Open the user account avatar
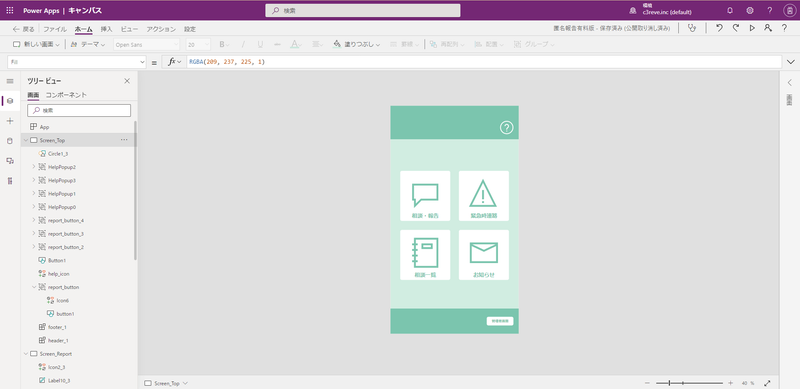The image size is (800, 389). (x=789, y=10)
